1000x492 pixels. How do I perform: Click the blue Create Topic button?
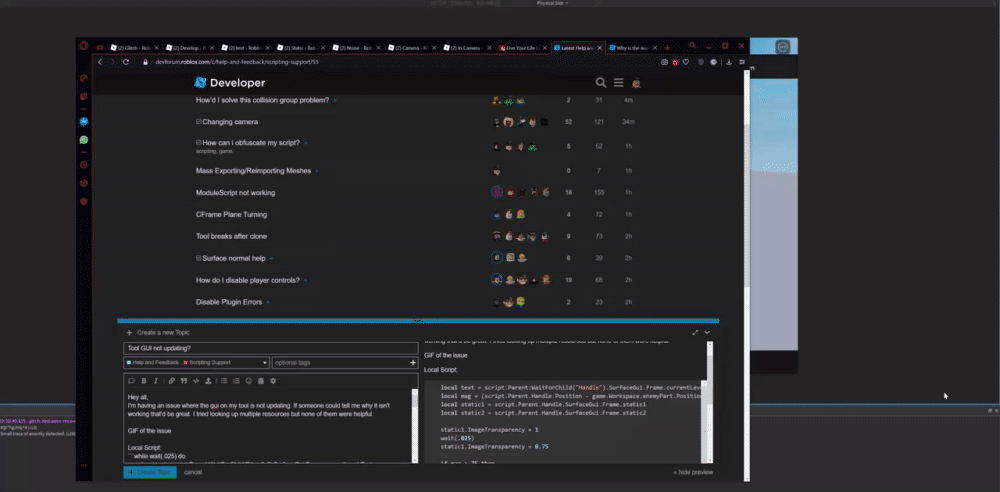pyautogui.click(x=150, y=472)
